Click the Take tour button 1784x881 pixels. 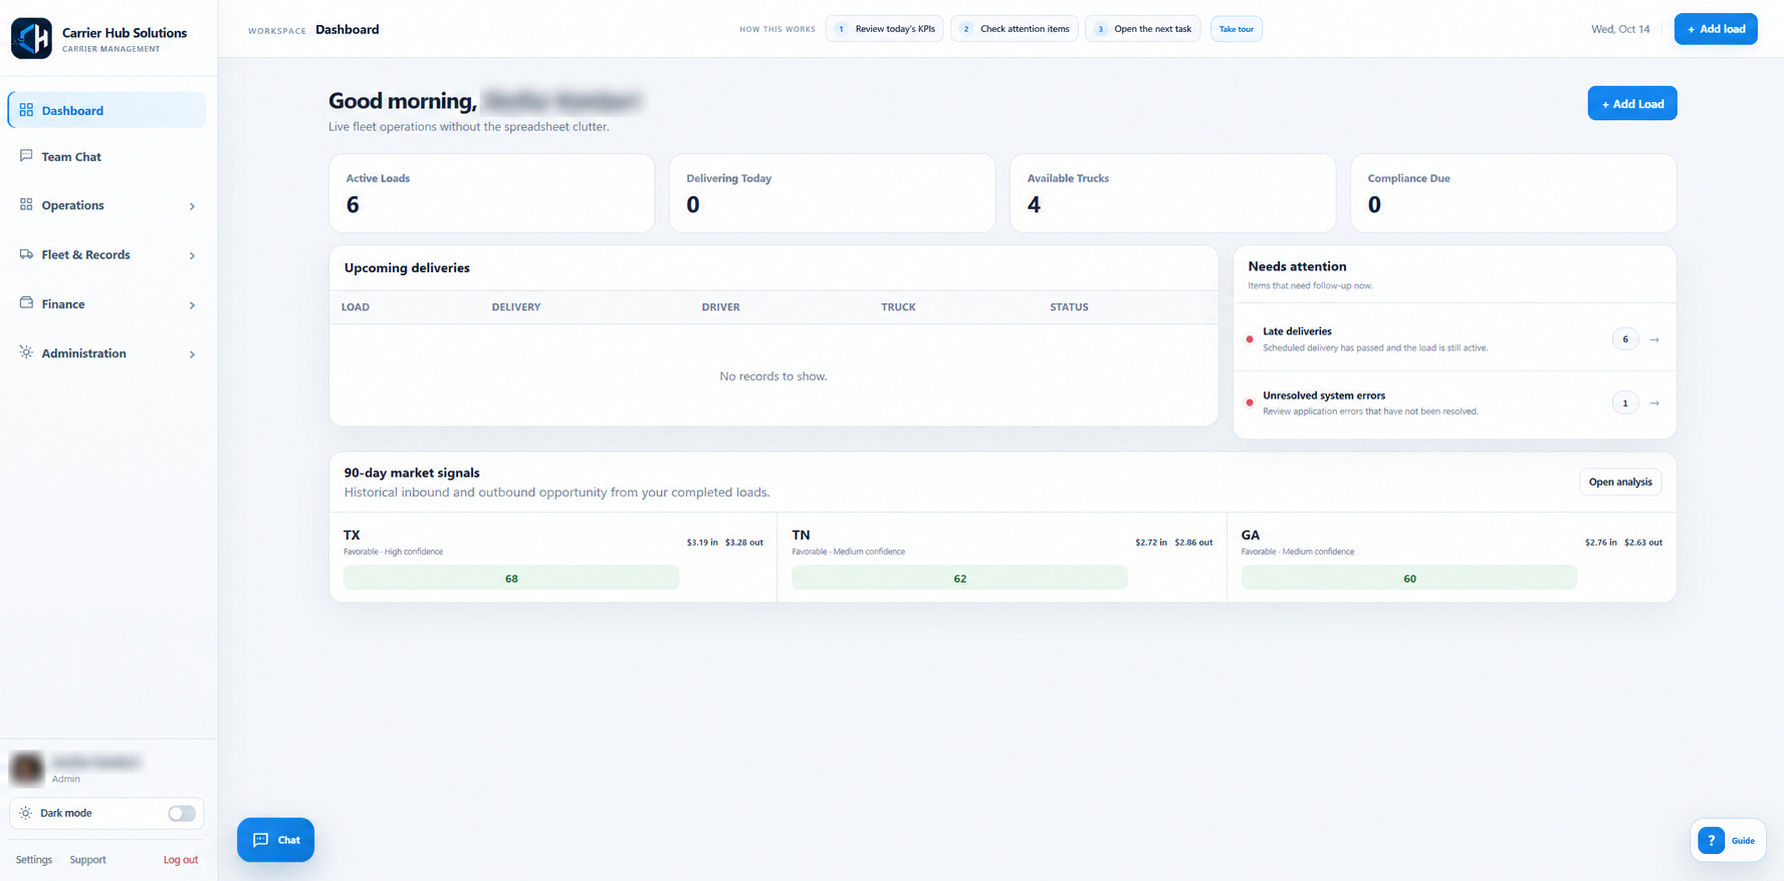click(1236, 29)
